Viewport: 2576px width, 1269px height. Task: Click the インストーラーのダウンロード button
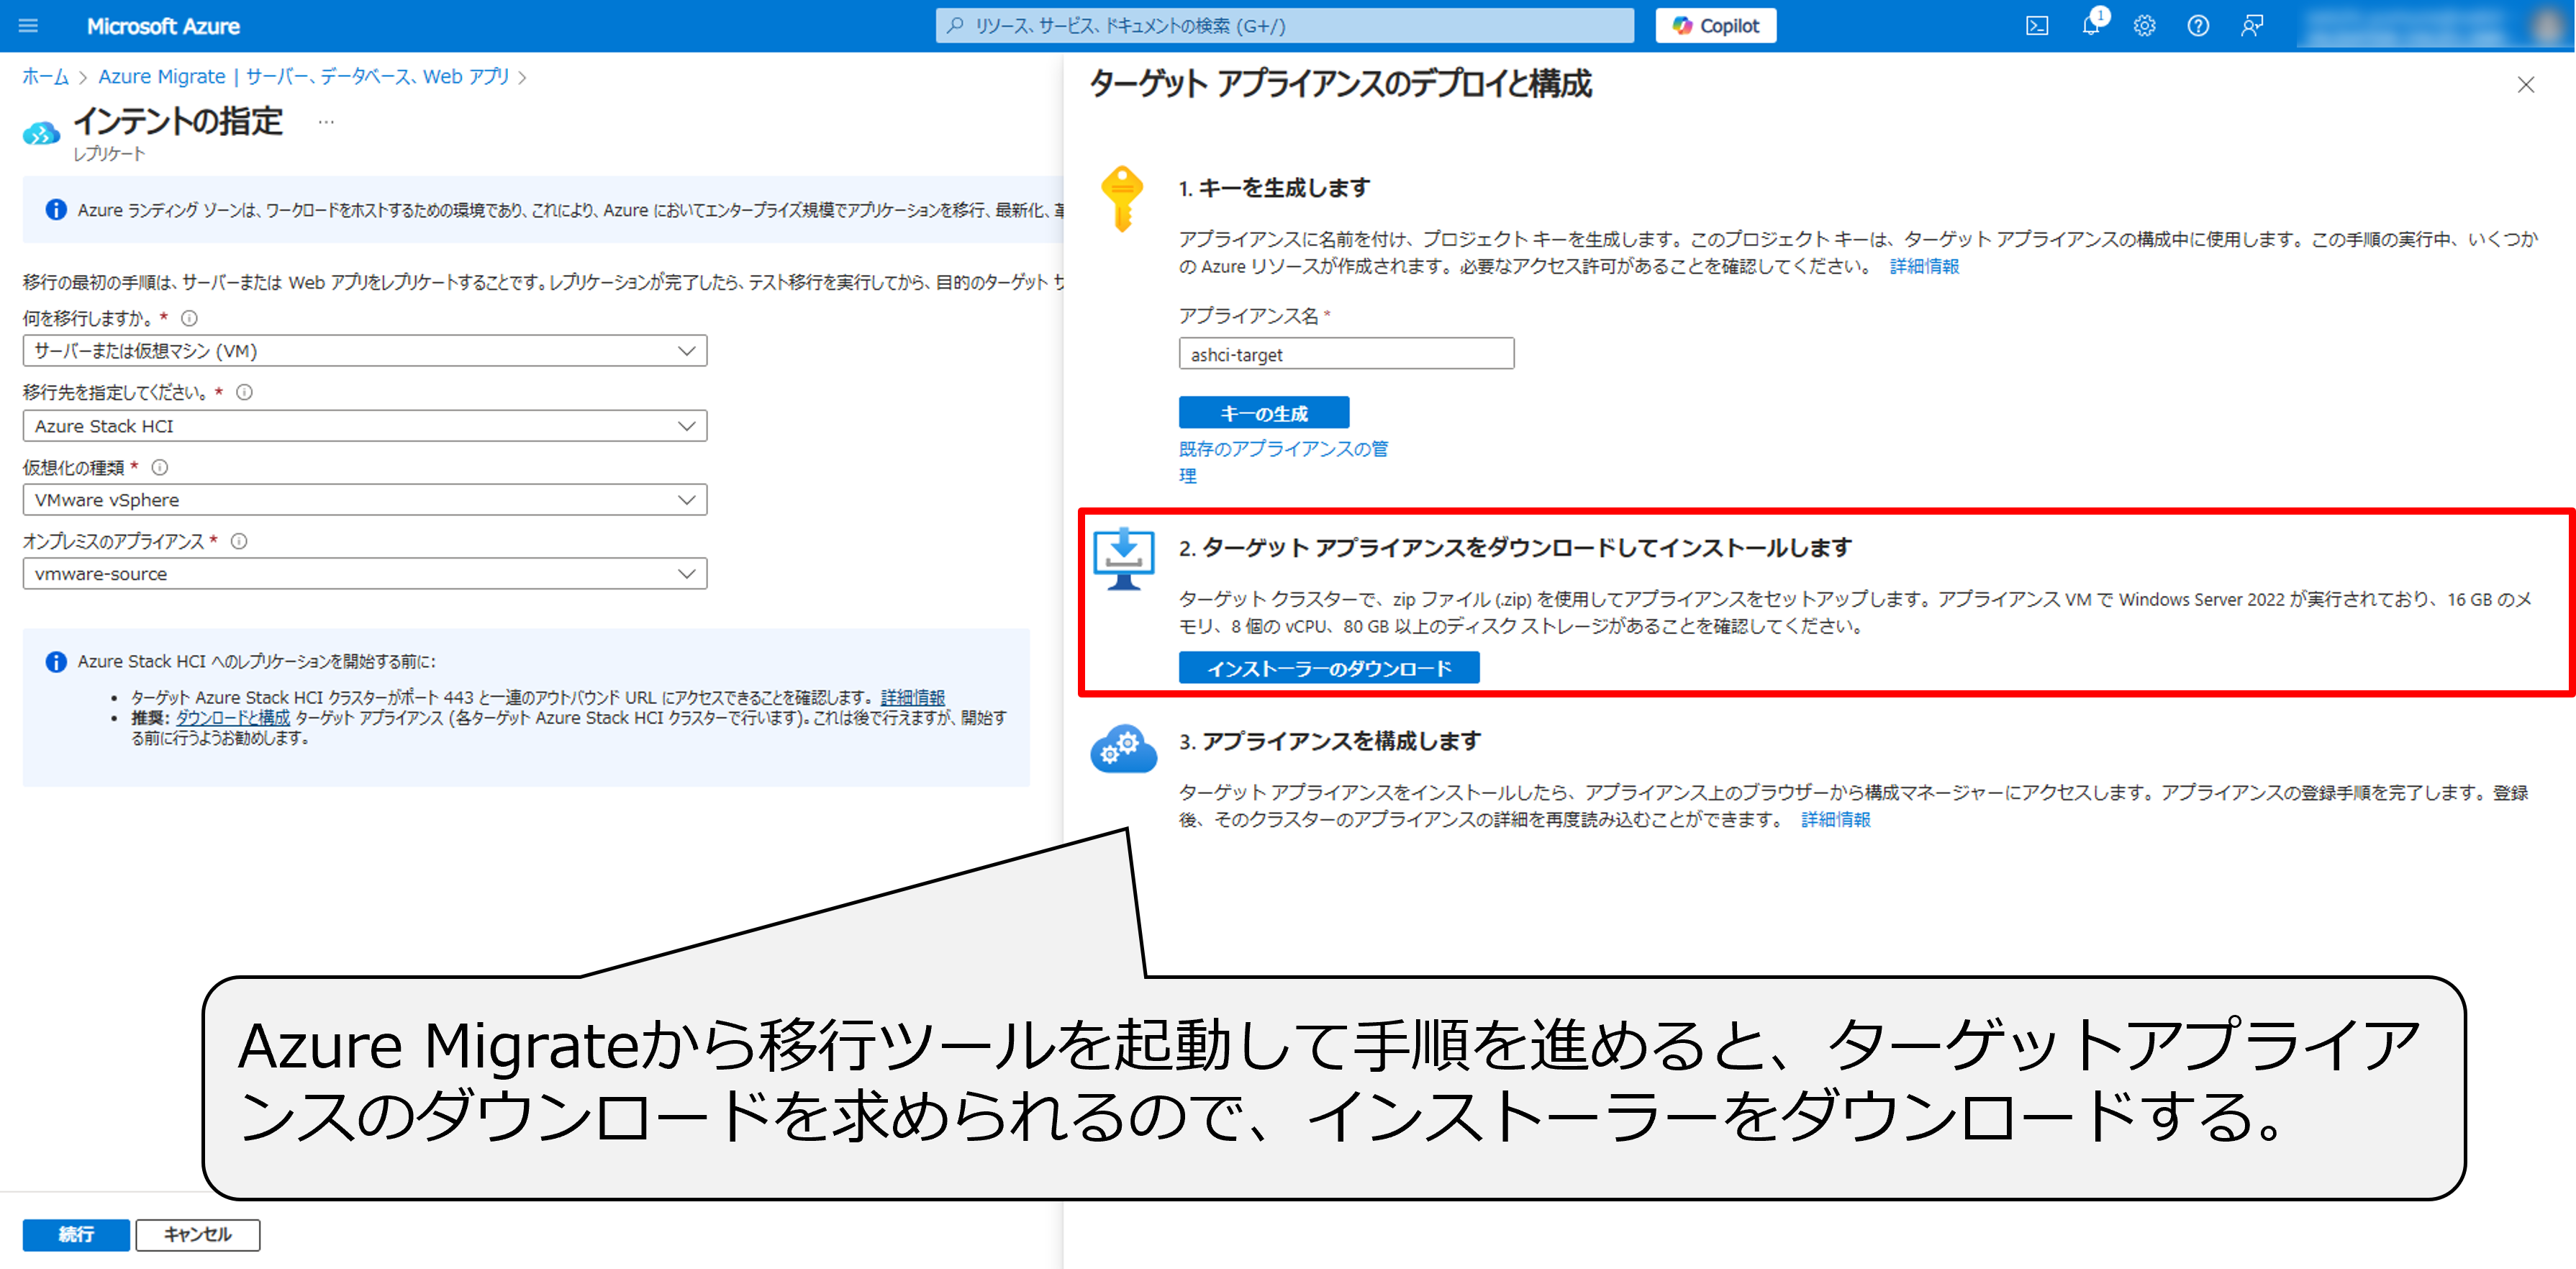point(1328,668)
